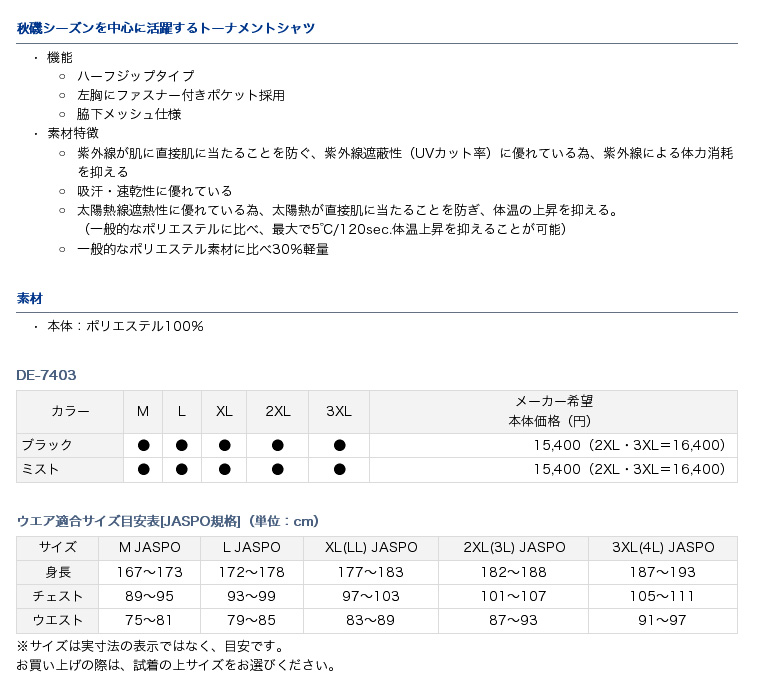Click the height cell '182～188'

(514, 572)
